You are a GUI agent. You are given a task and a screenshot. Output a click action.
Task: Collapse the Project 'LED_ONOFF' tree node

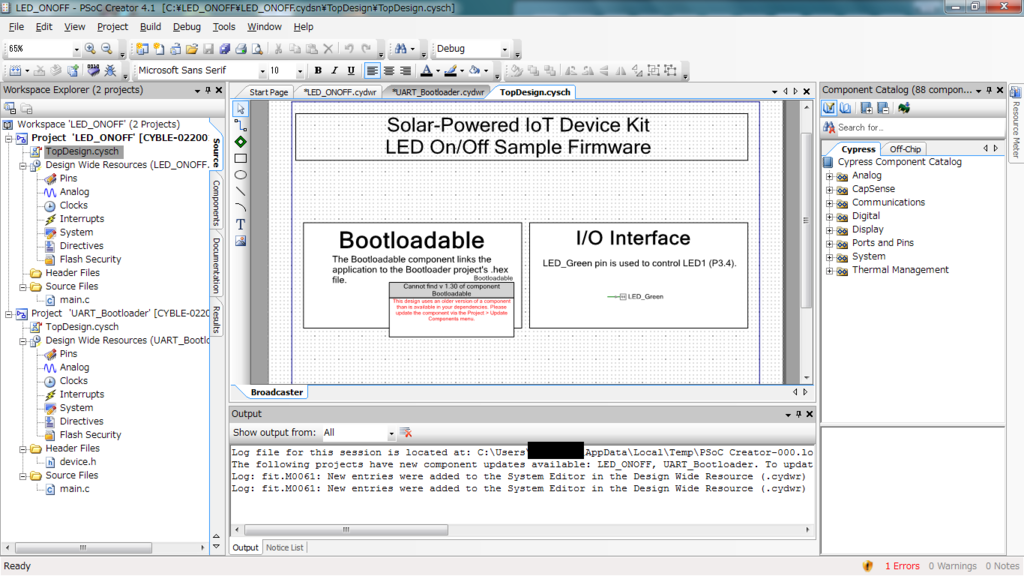click(8, 138)
